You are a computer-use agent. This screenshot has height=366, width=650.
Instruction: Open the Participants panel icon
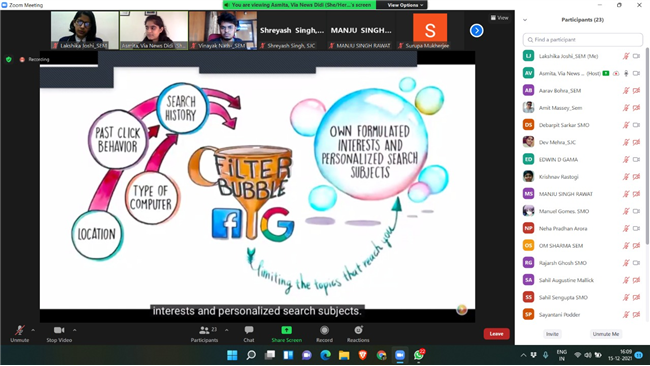(x=204, y=330)
